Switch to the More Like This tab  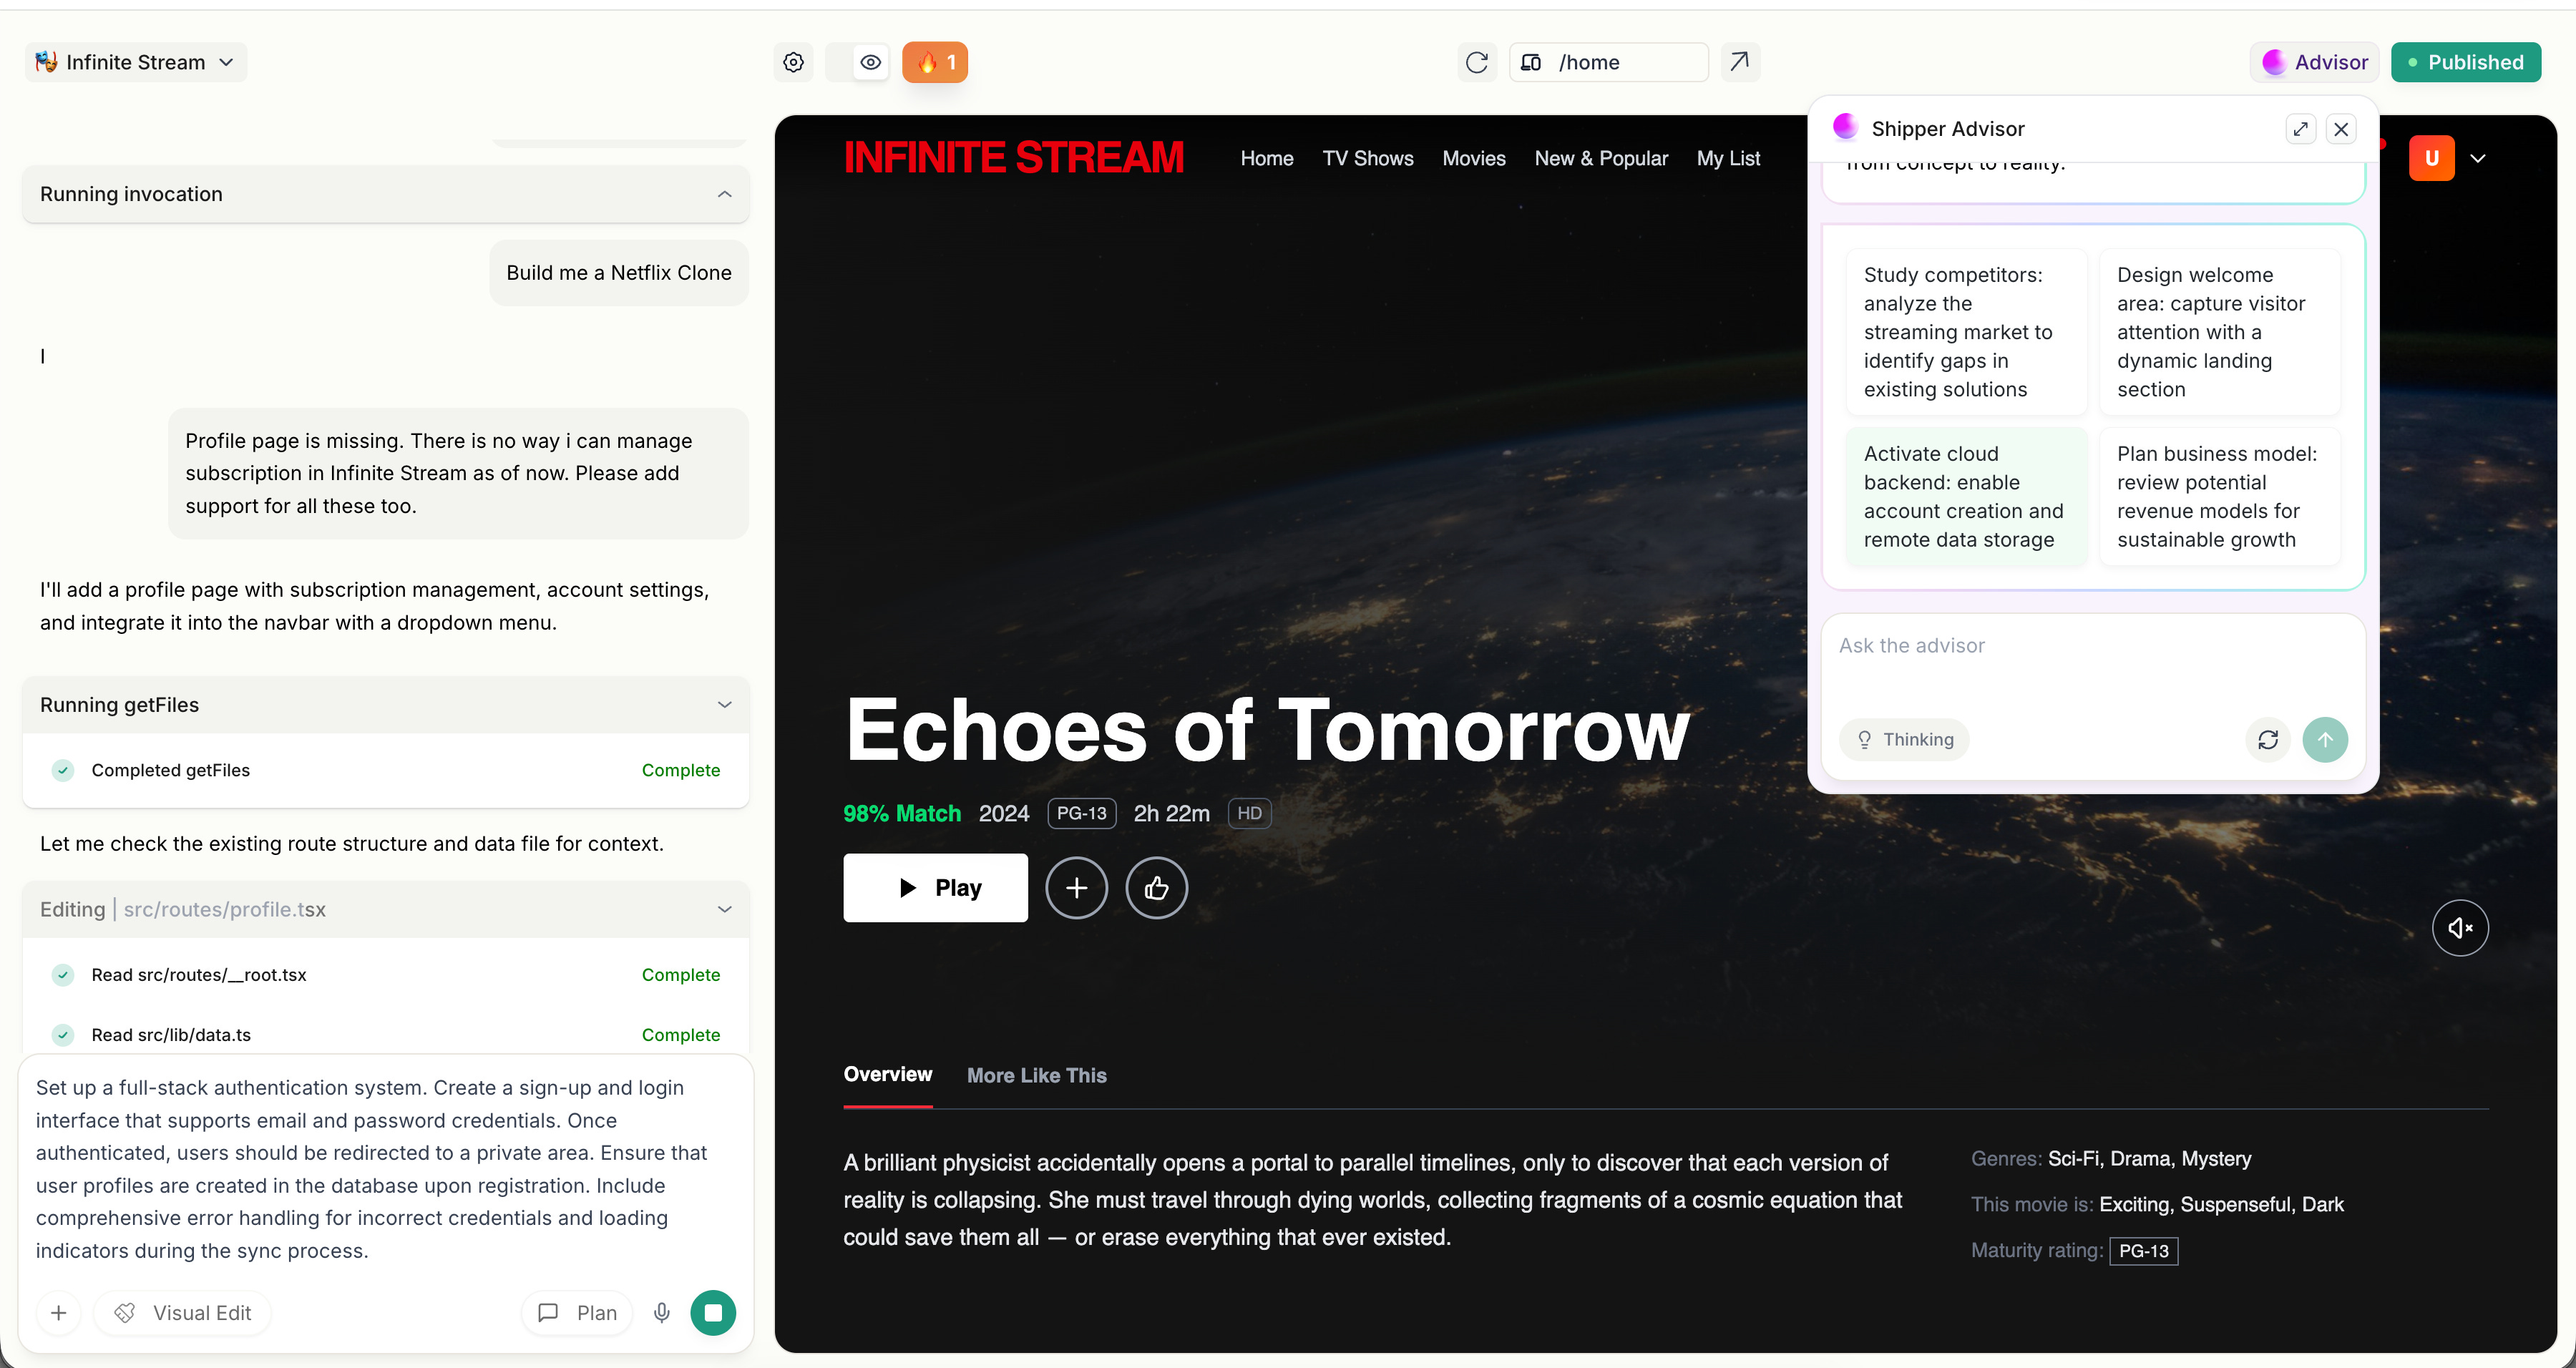coord(1036,1075)
